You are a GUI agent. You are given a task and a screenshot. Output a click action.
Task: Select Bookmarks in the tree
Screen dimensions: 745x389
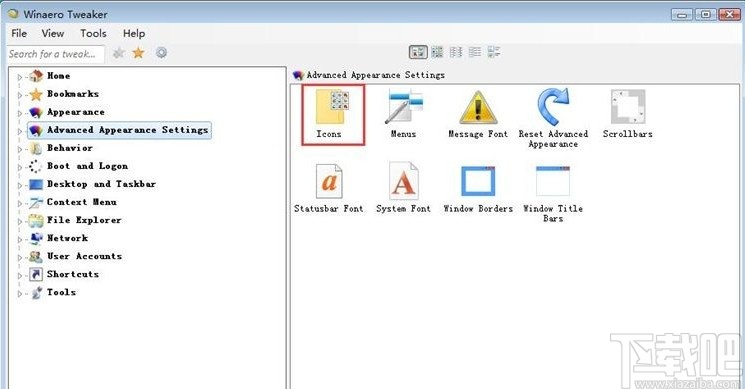pyautogui.click(x=73, y=94)
